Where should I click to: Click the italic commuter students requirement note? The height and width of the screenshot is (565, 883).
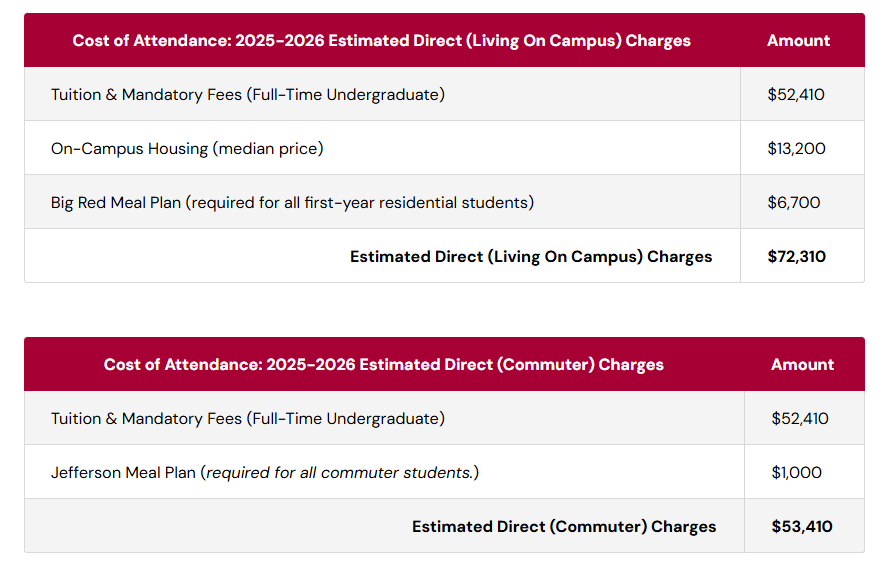(x=341, y=473)
